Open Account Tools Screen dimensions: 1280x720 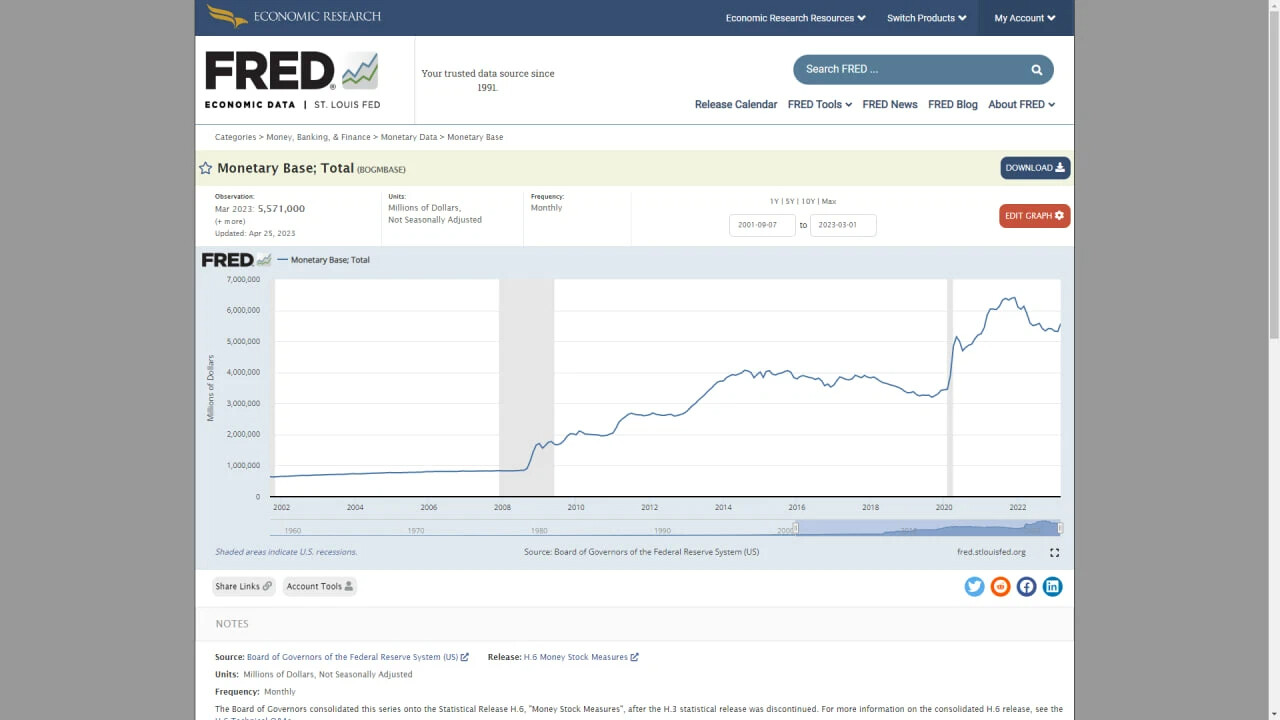pyautogui.click(x=319, y=587)
